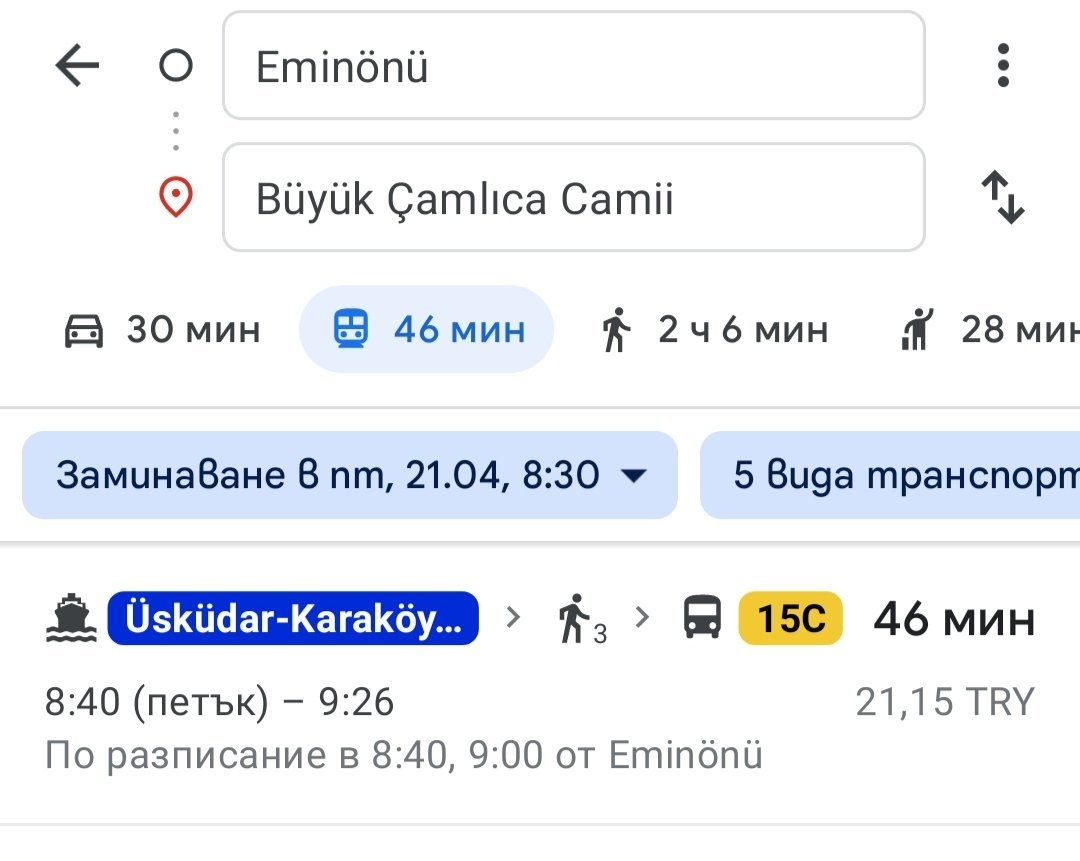Tap the Üsküdar-Karaköy ferry line badge

(293, 619)
